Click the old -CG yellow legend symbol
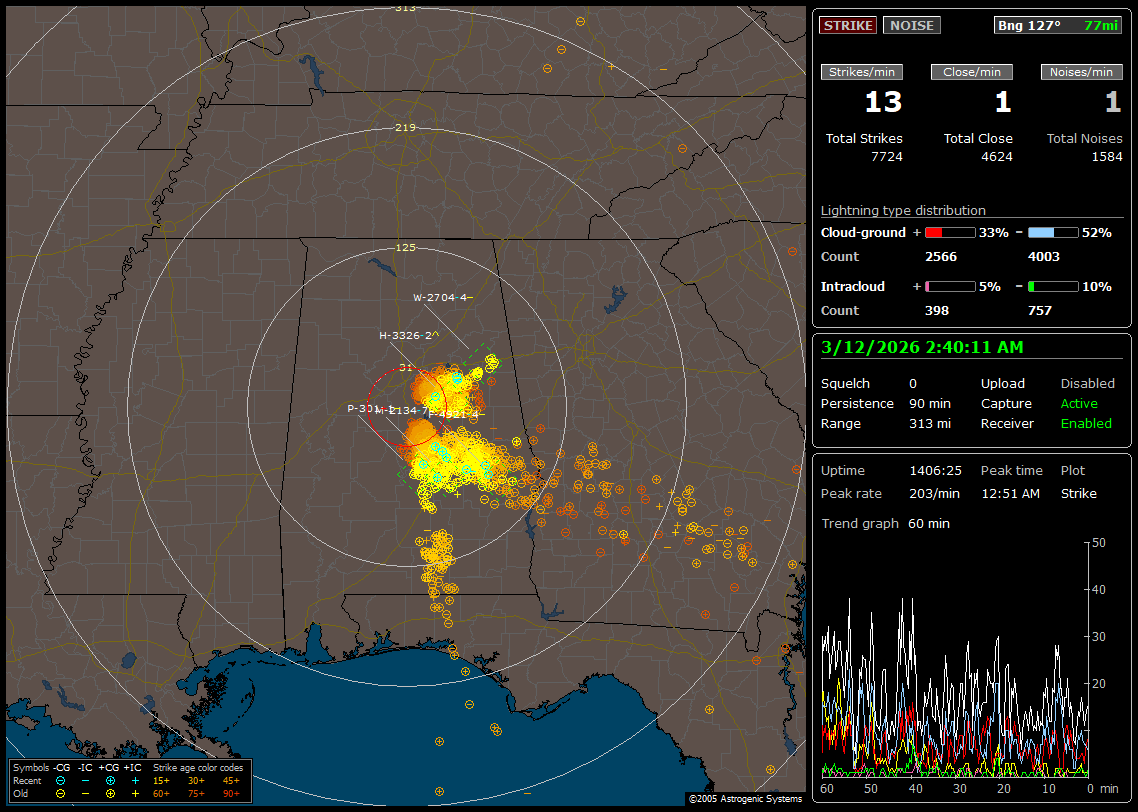 60,793
